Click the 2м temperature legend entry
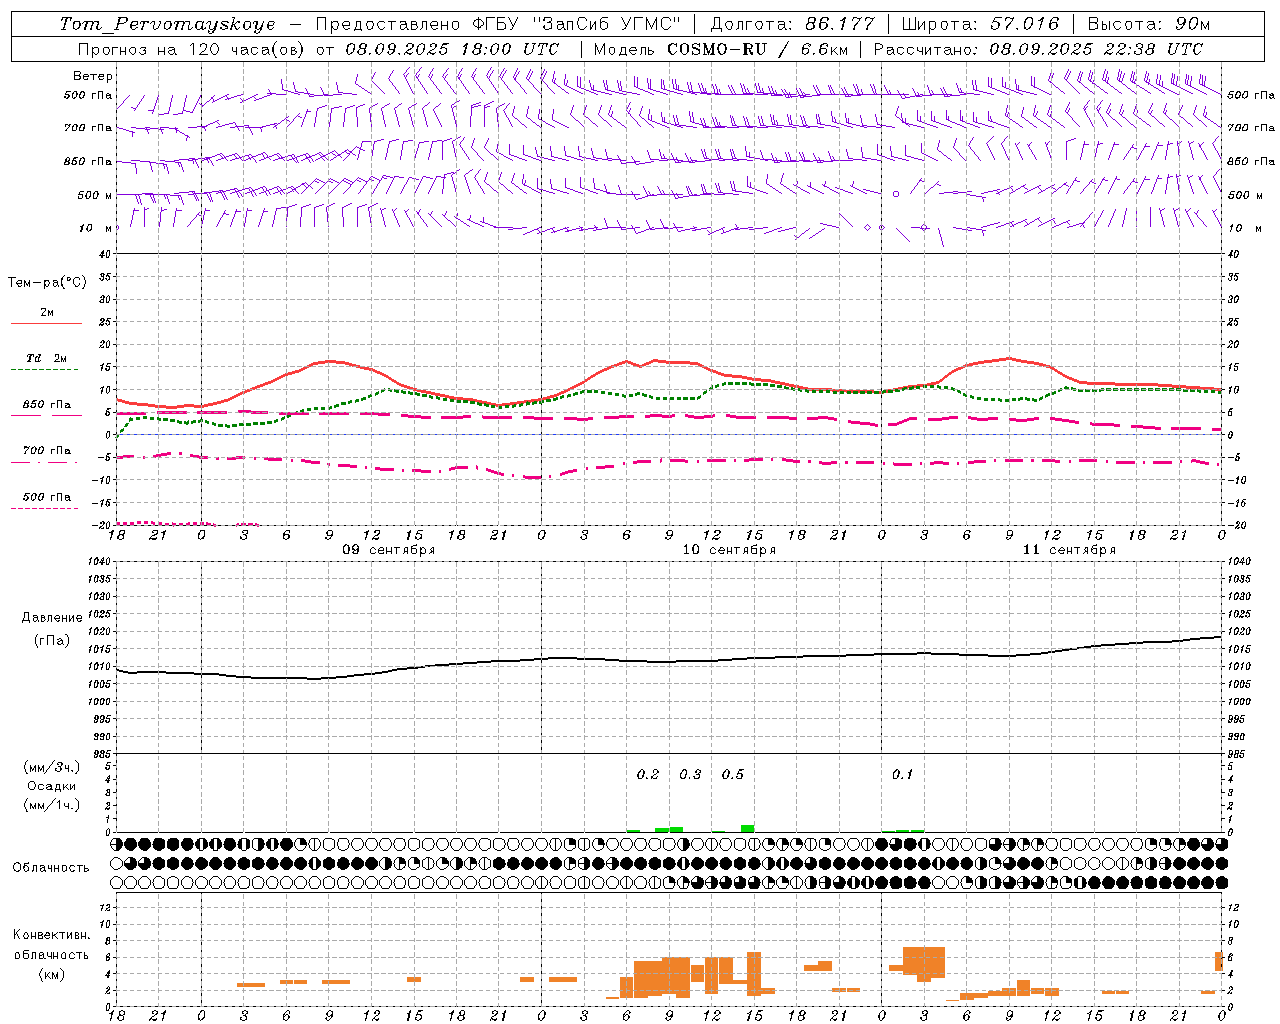 [x=47, y=313]
